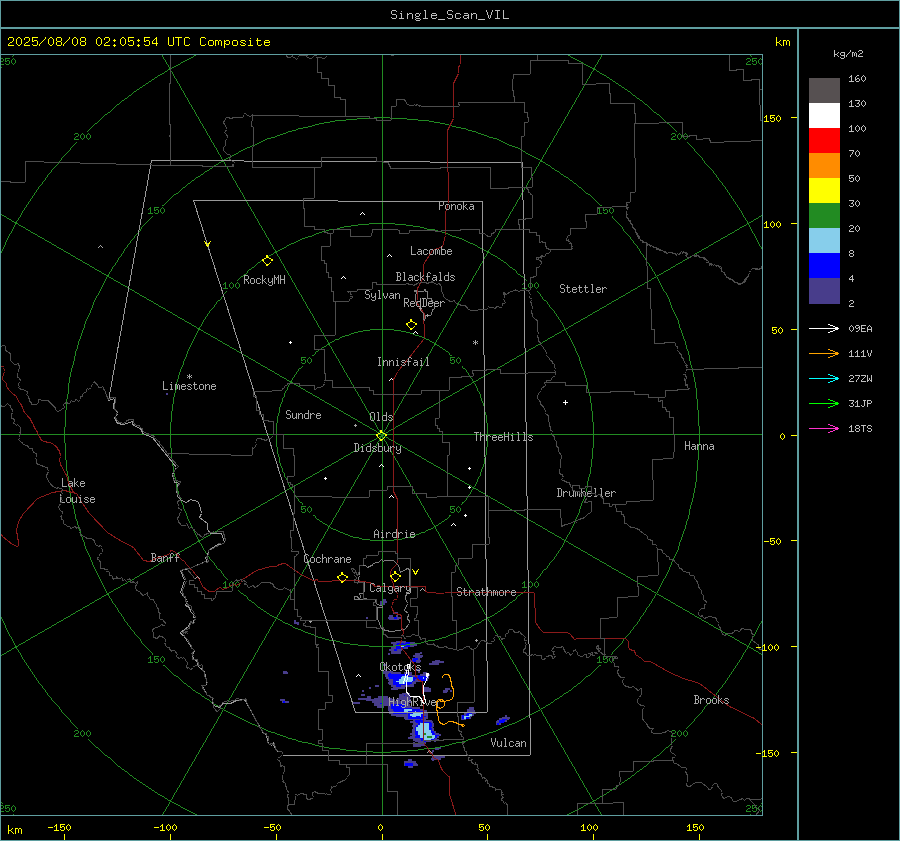The height and width of the screenshot is (841, 900).
Task: Click the Drumheller town label
Action: tap(586, 493)
